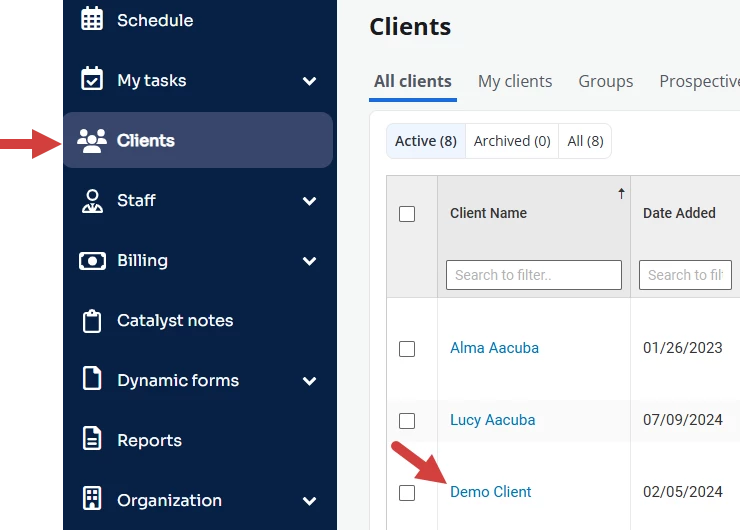
Task: Click the Catalyst notes clipboard icon
Action: [x=92, y=321]
